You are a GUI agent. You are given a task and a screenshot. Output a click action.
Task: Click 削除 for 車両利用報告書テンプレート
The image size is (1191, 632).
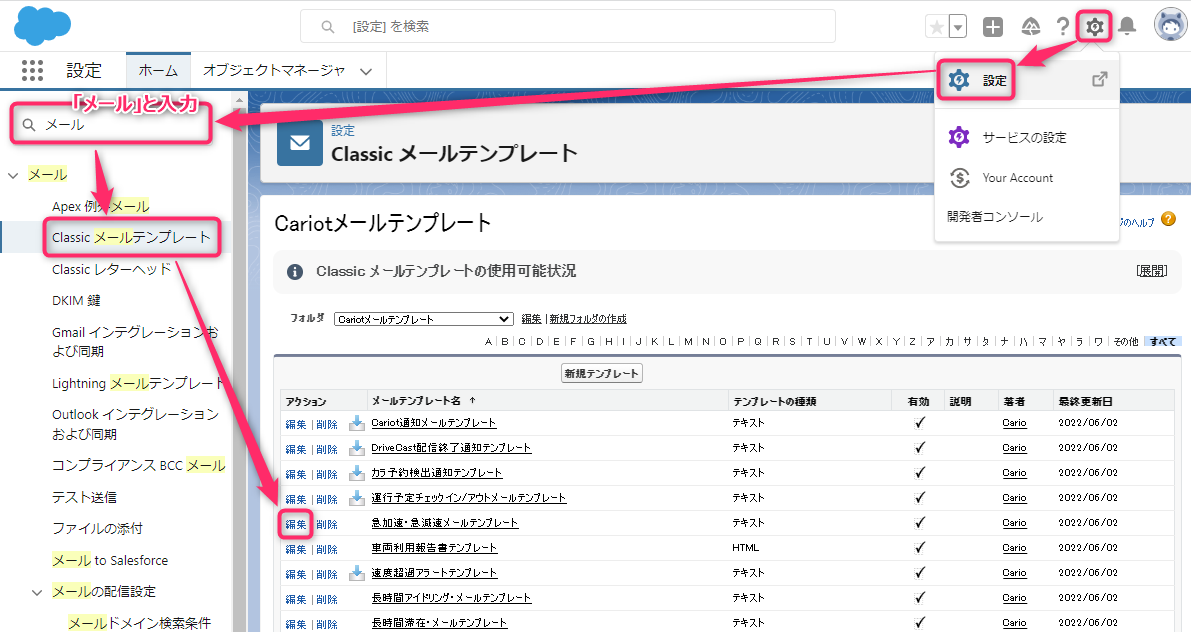pyautogui.click(x=327, y=549)
